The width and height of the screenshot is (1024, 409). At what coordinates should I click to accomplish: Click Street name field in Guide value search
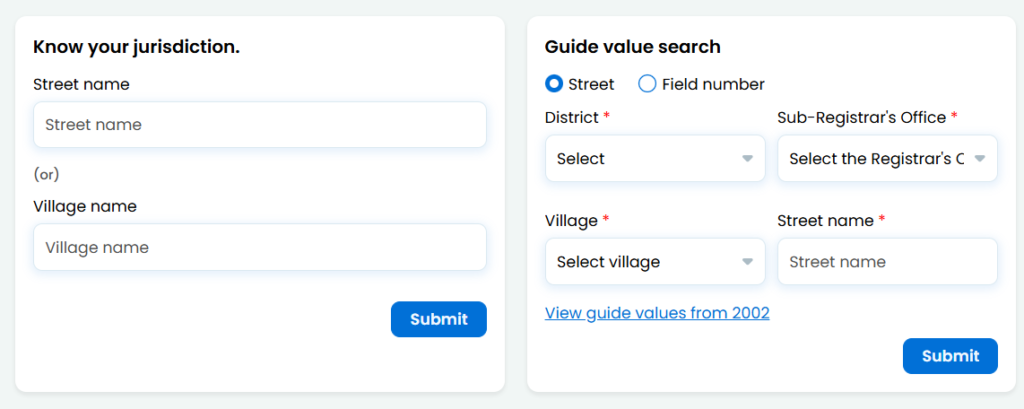tap(887, 262)
